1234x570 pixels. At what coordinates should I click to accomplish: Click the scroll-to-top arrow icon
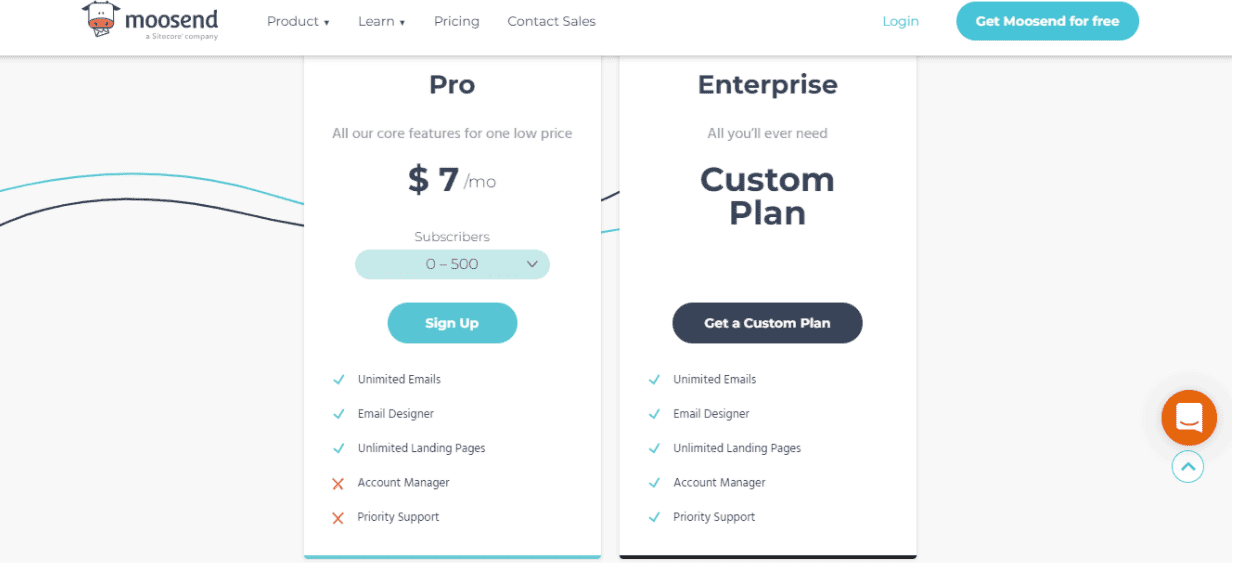pyautogui.click(x=1188, y=466)
